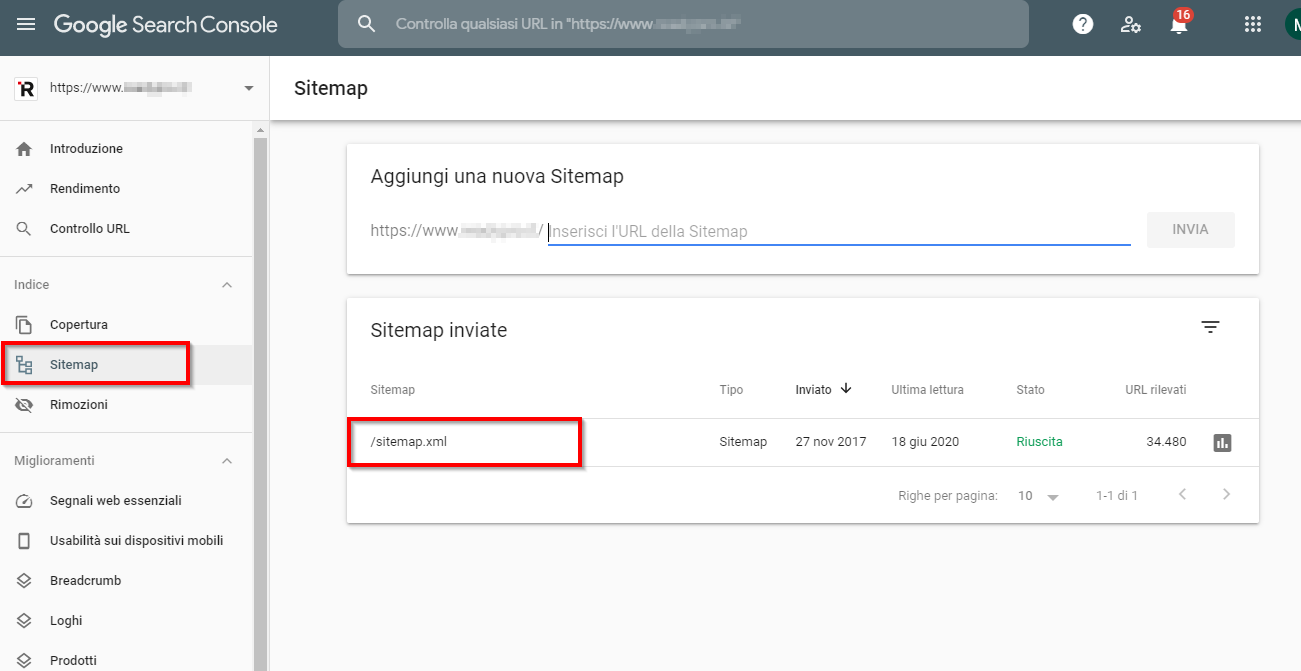Viewport: 1301px width, 671px height.
Task: Open the filter for submitted sitemaps
Action: coord(1210,327)
